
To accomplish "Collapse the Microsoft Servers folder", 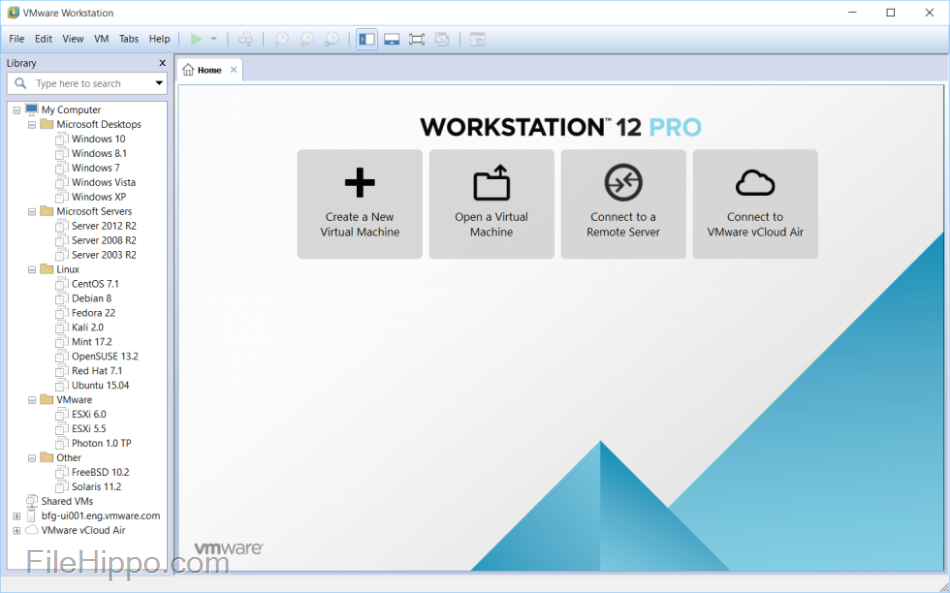I will (x=32, y=212).
